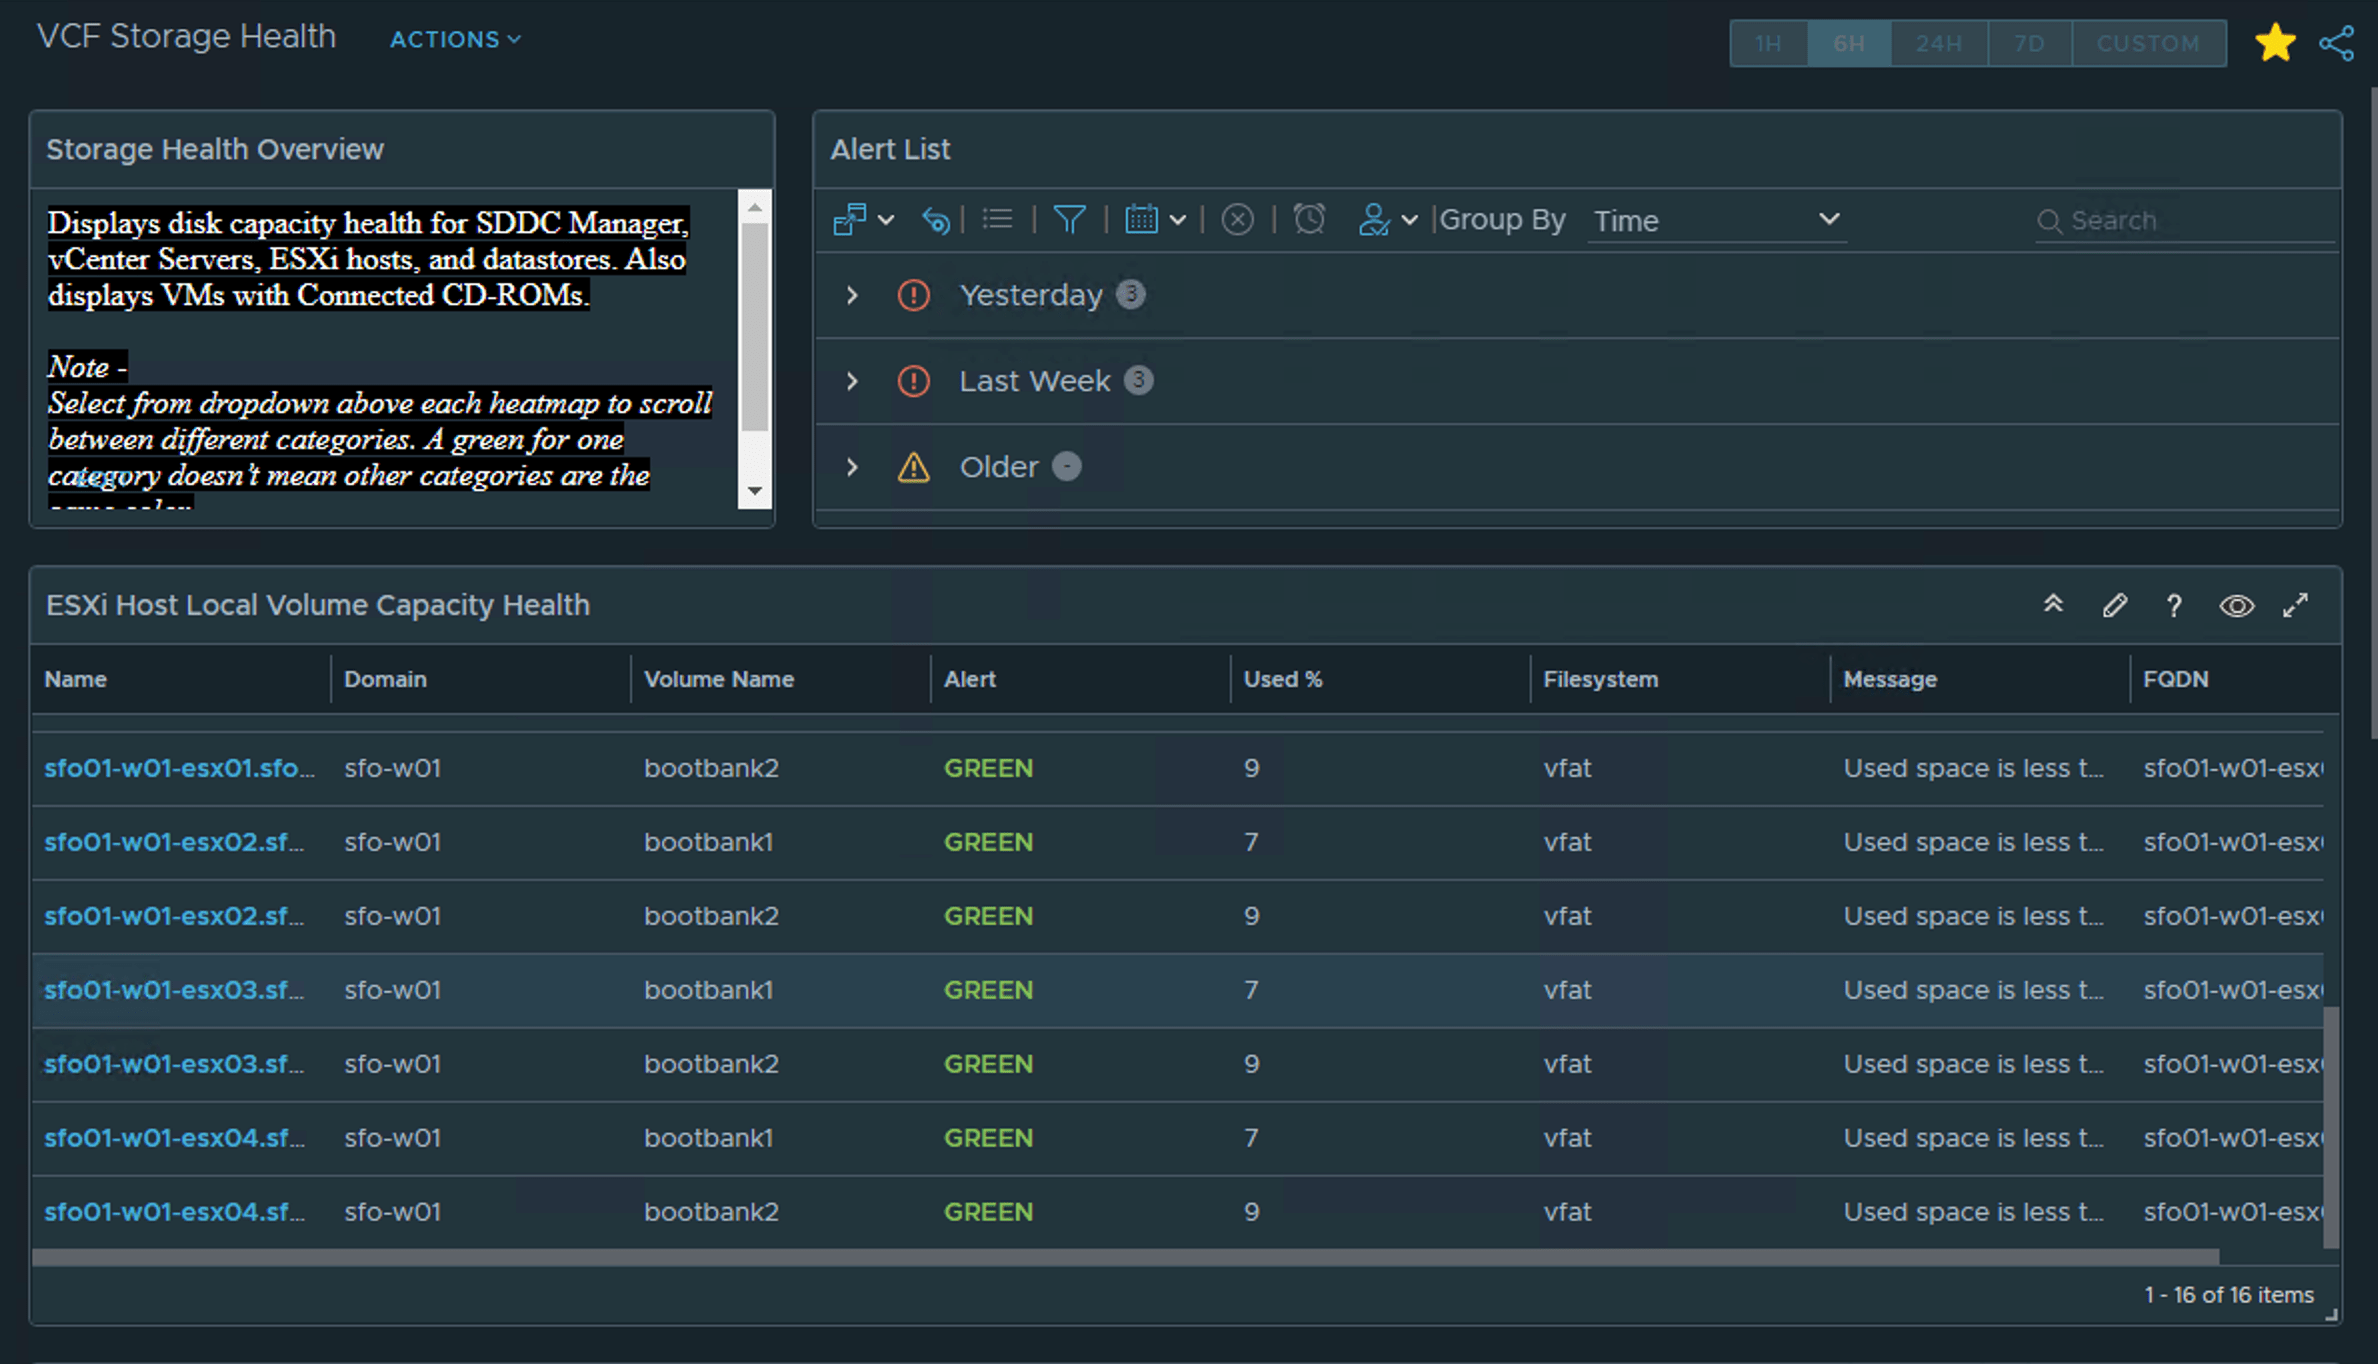Select the 24H time range tab

point(1938,43)
